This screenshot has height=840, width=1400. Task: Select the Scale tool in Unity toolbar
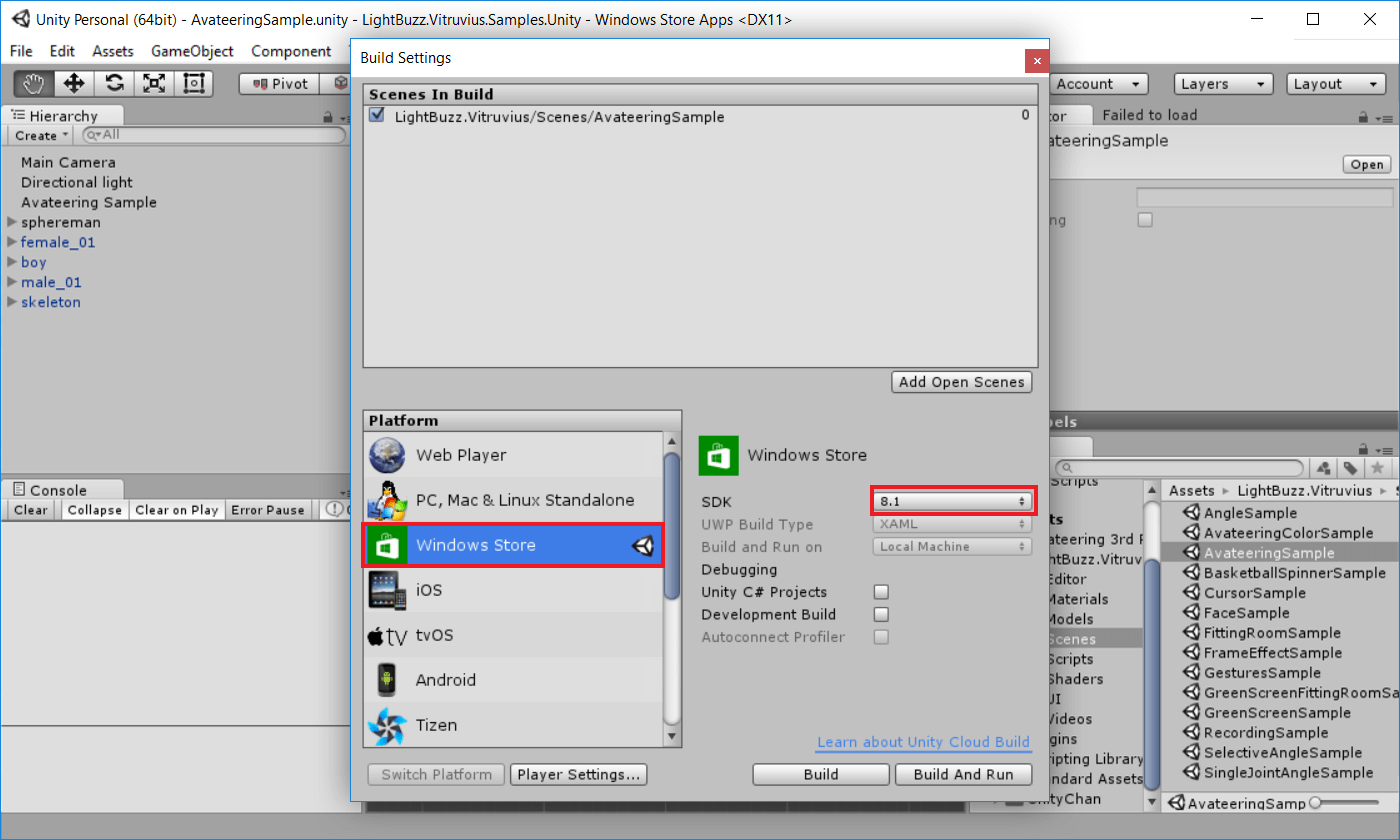(x=154, y=84)
